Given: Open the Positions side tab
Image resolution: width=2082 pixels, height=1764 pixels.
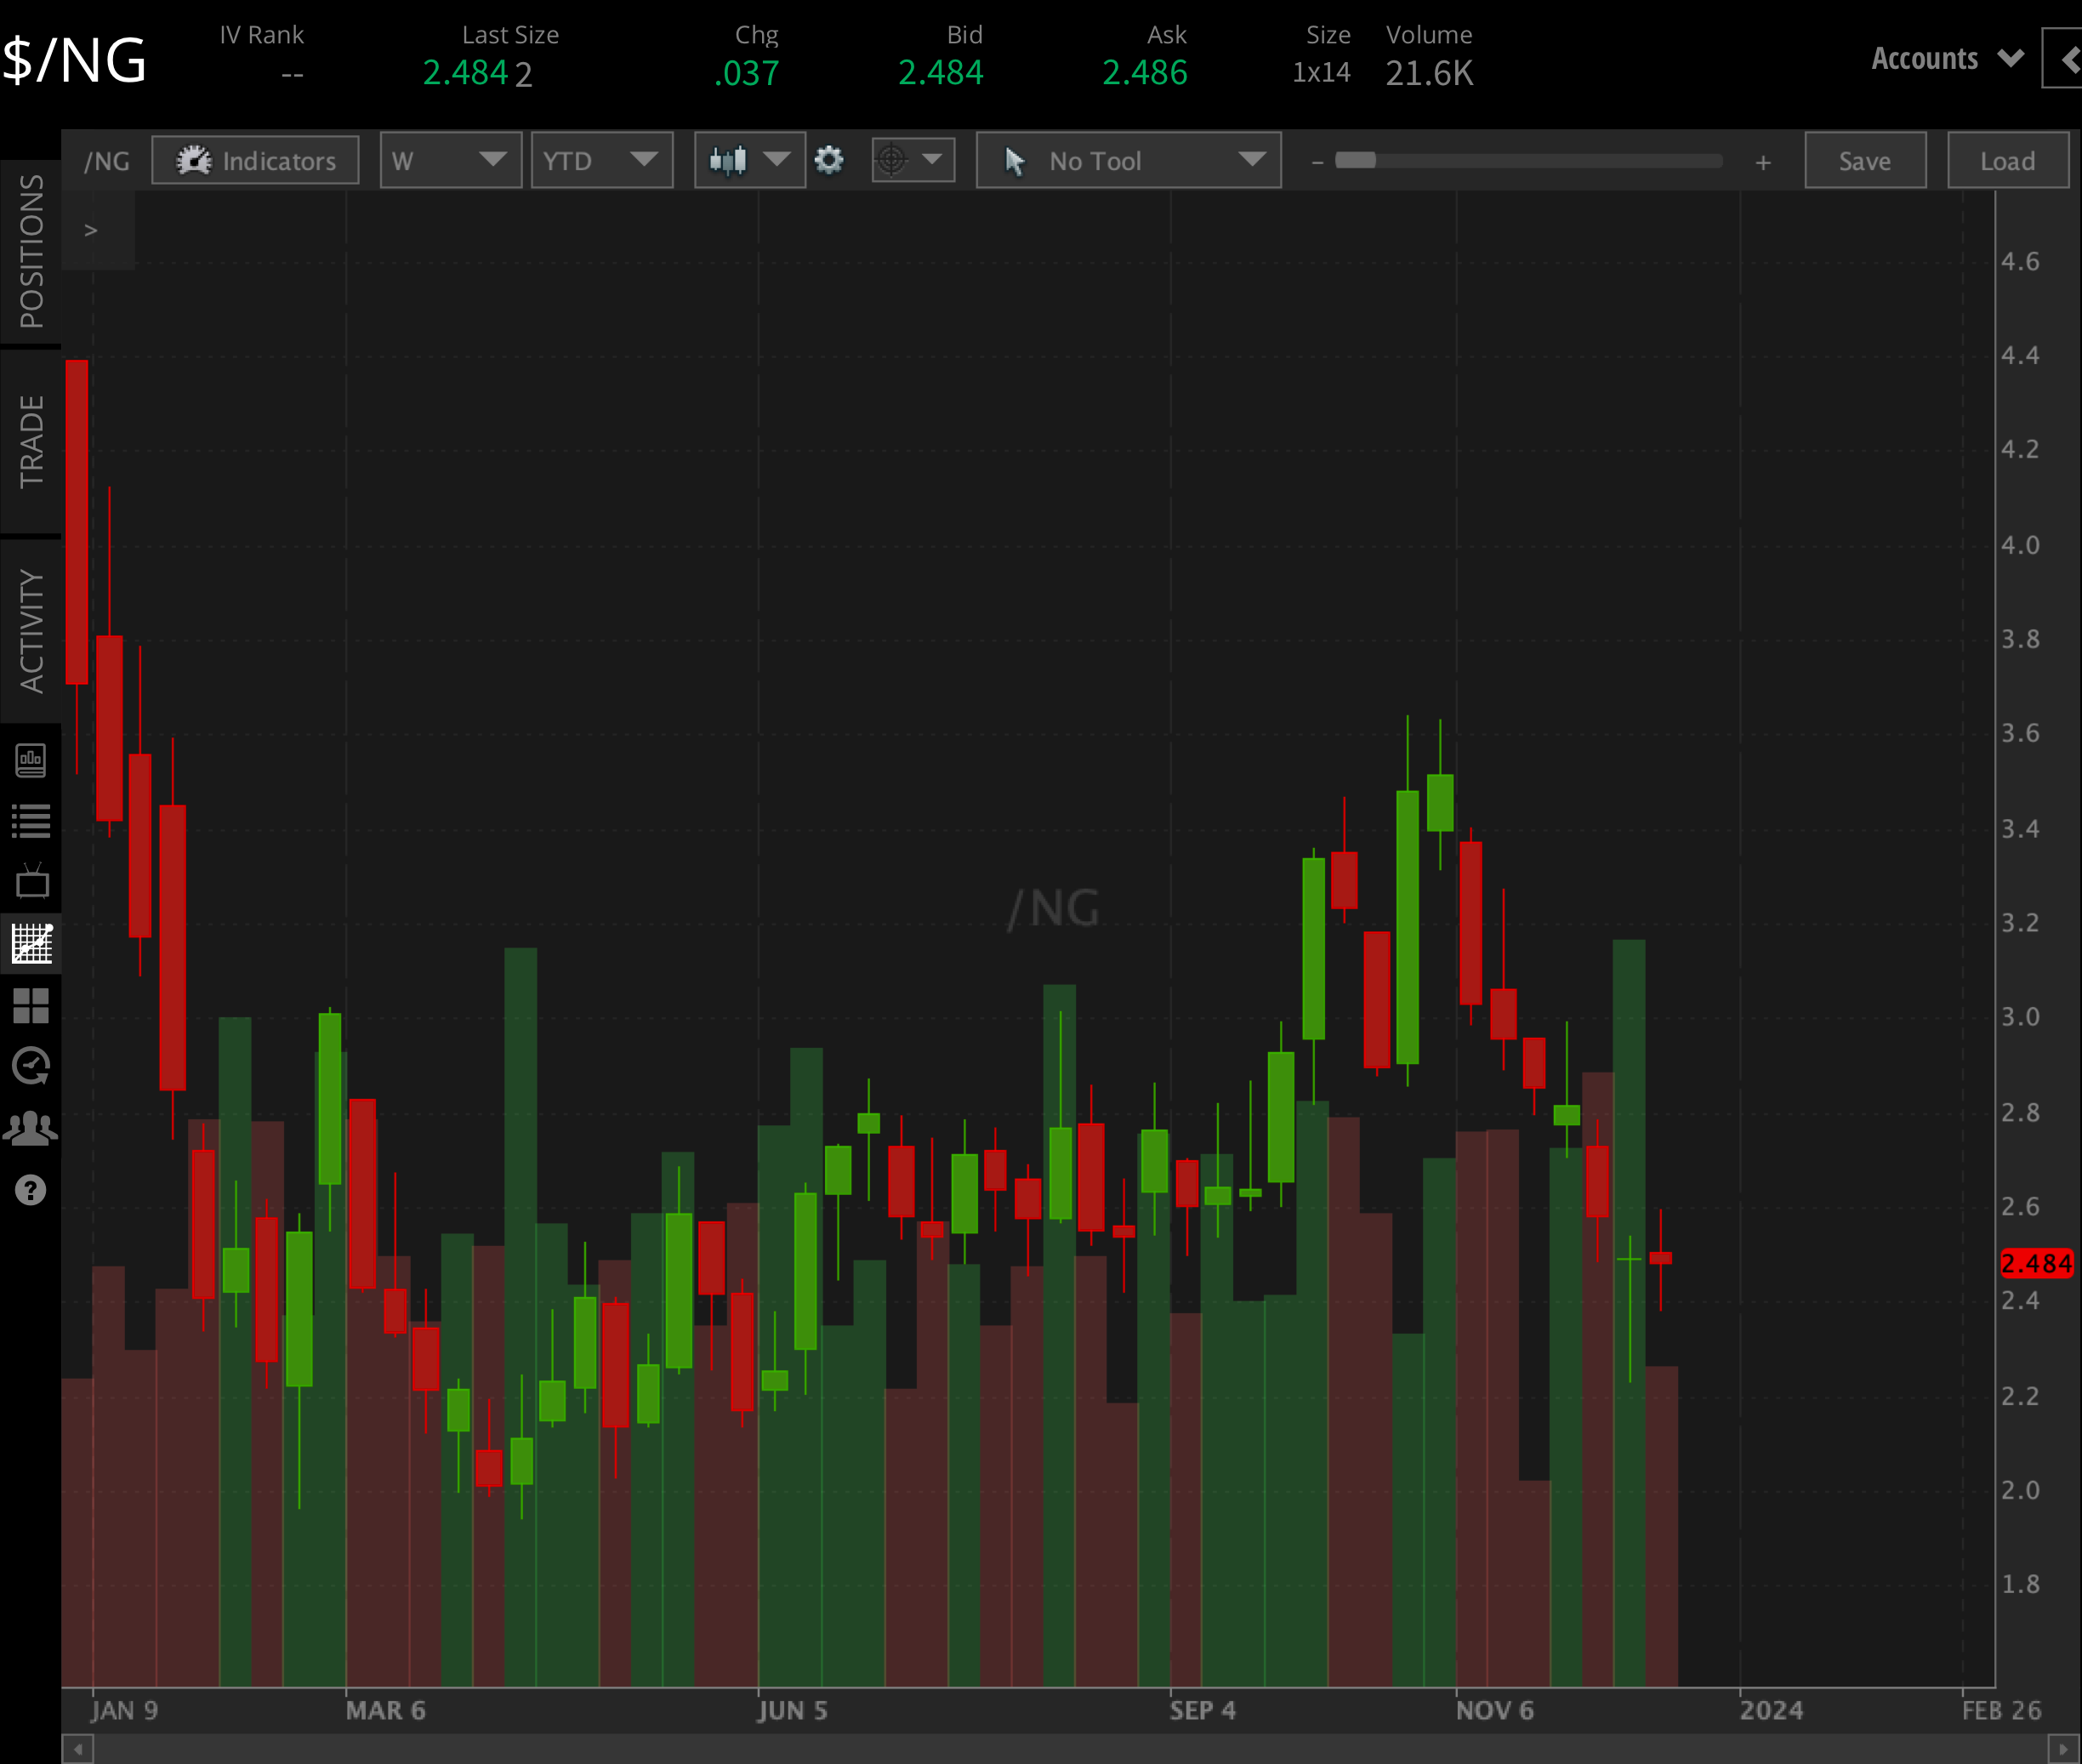Looking at the screenshot, I should tap(31, 251).
